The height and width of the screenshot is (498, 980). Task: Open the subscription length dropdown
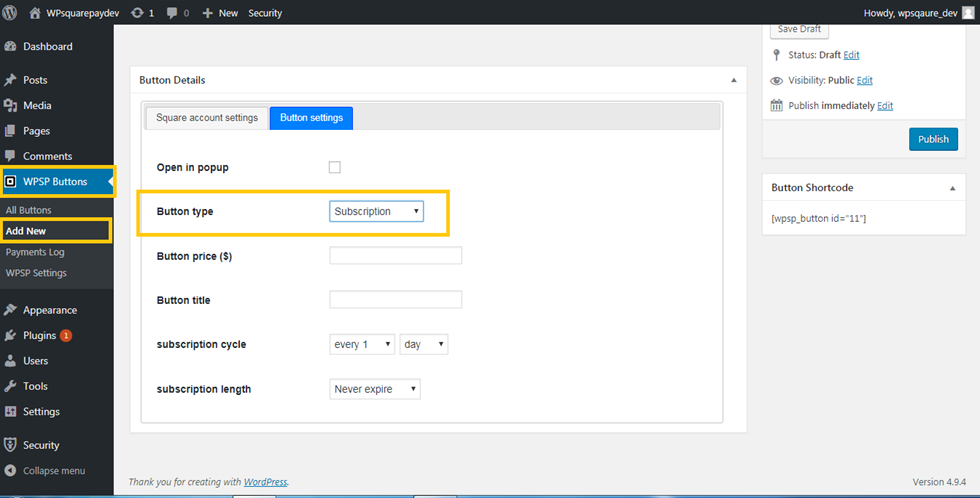(x=375, y=389)
